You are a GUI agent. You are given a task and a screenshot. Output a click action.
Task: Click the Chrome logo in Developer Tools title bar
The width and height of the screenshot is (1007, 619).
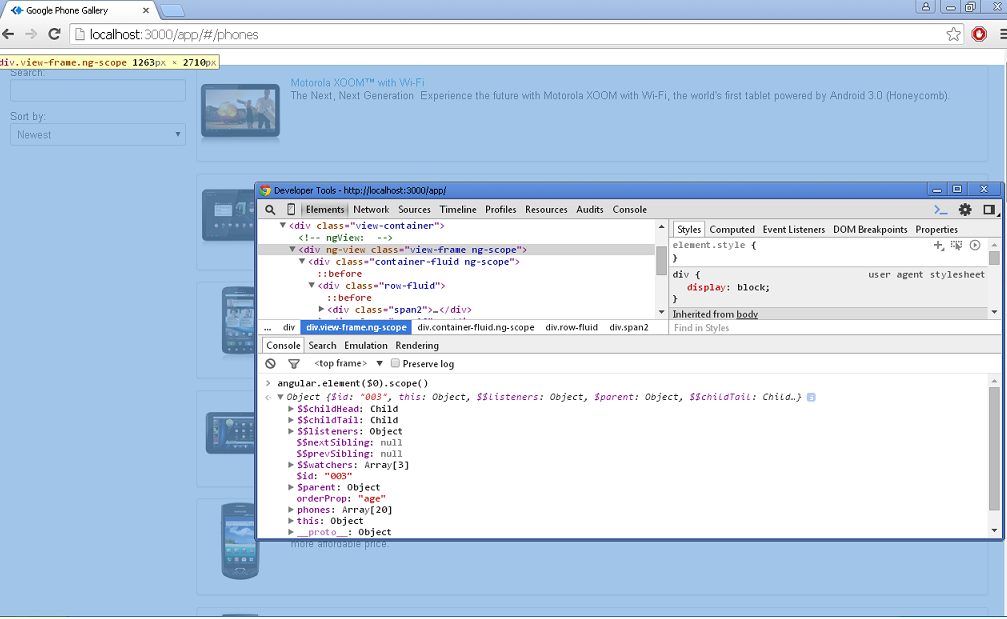tap(265, 190)
